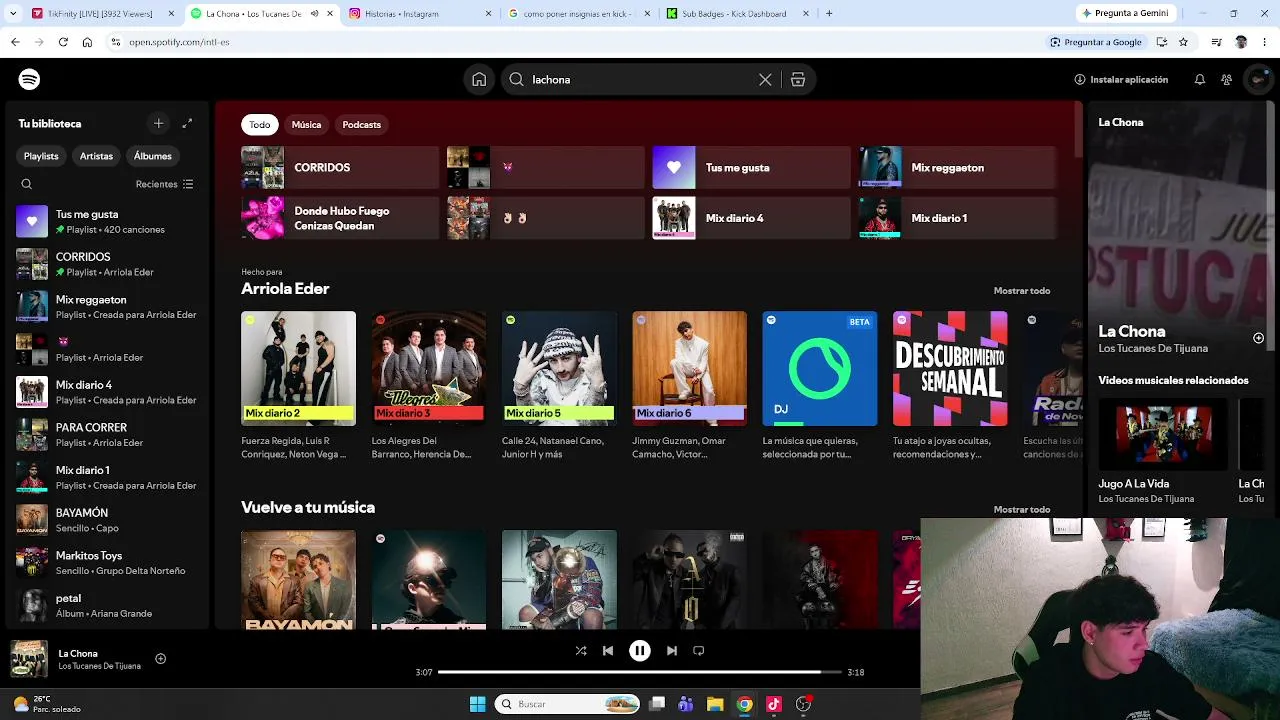Open Tus me gusta in the library
This screenshot has height=720, width=1280.
tap(107, 221)
